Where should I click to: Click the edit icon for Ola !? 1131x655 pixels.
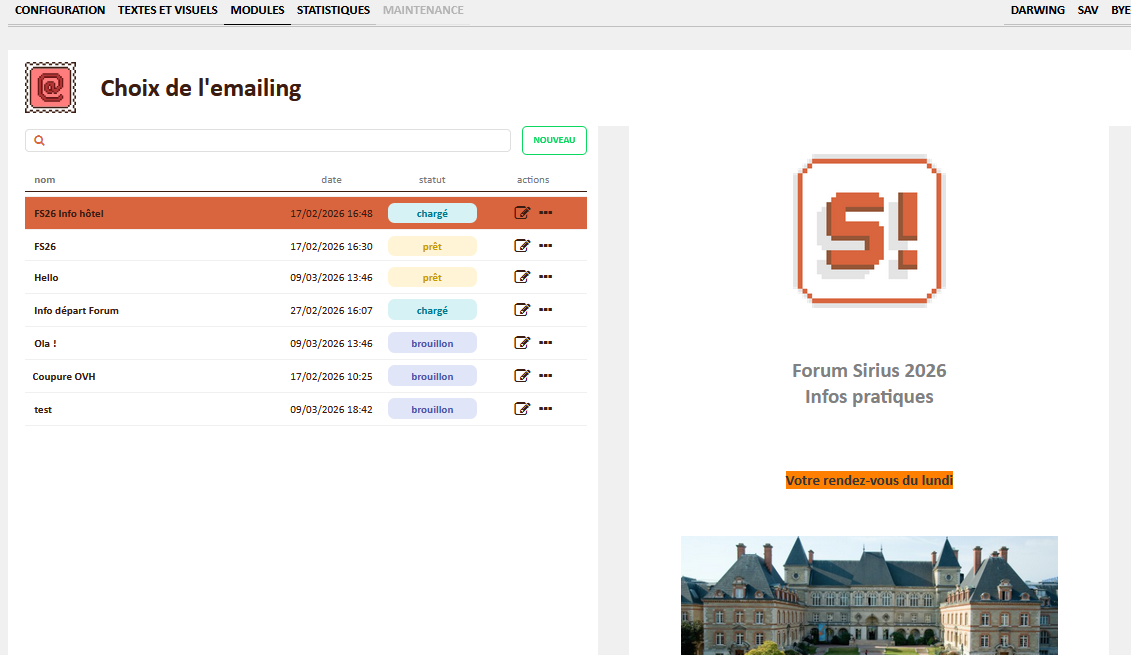(x=521, y=343)
